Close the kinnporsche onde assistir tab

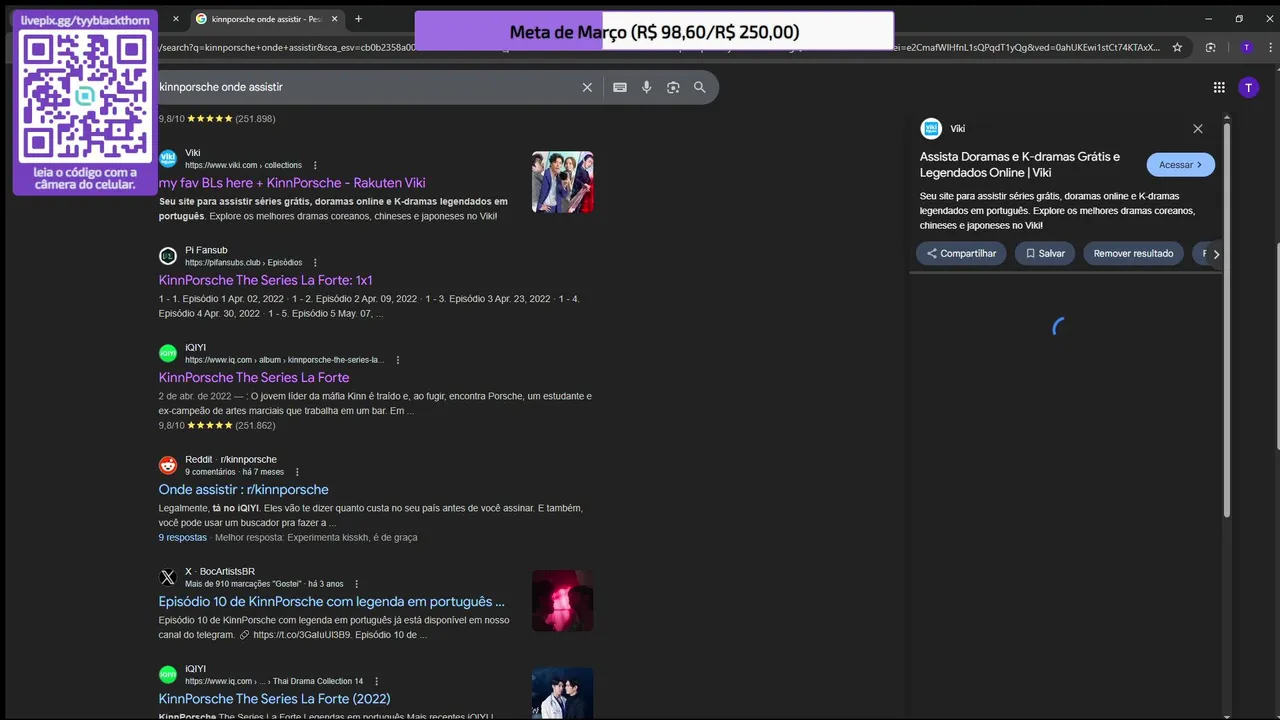point(334,19)
